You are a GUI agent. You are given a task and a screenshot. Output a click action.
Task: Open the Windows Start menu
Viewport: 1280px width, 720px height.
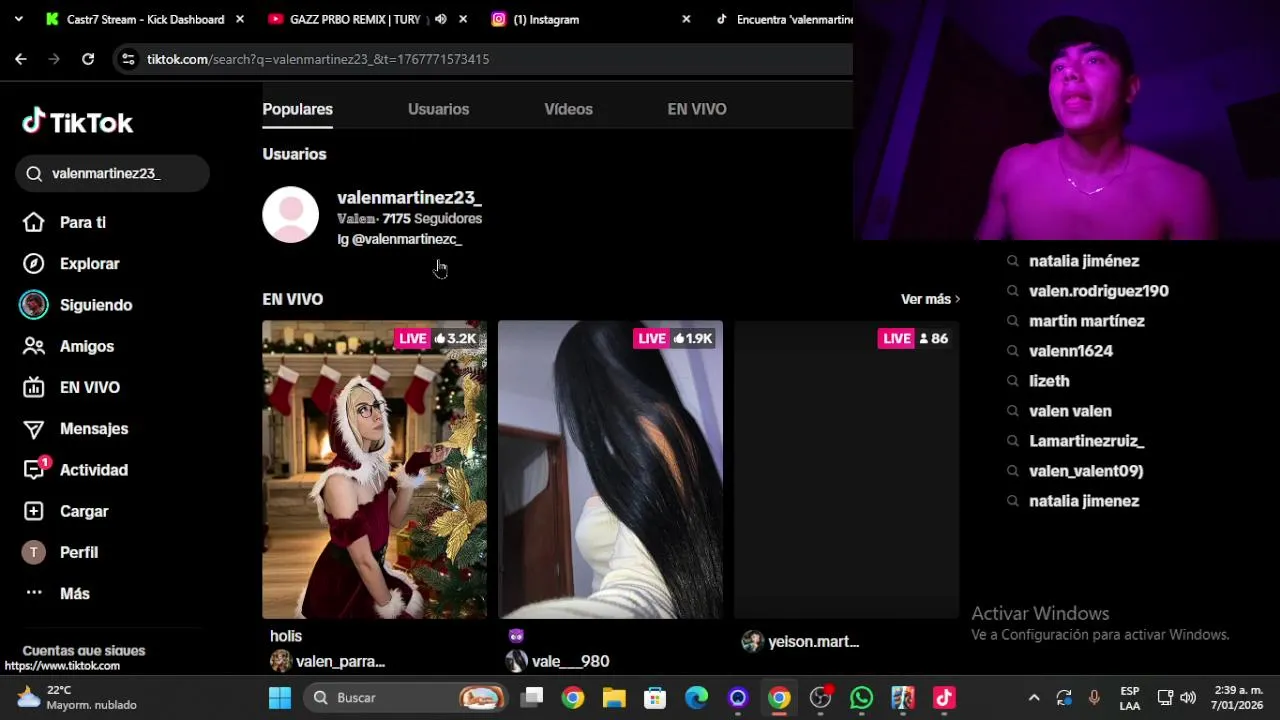(x=280, y=697)
